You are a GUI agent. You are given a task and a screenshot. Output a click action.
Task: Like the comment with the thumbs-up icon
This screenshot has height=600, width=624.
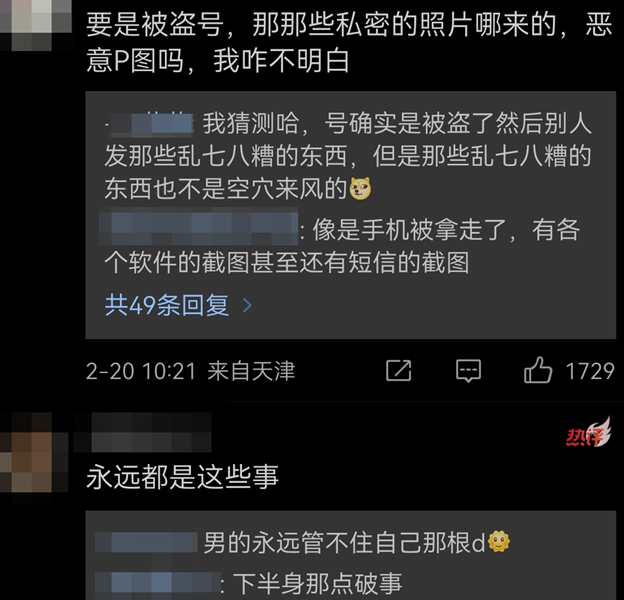point(538,370)
